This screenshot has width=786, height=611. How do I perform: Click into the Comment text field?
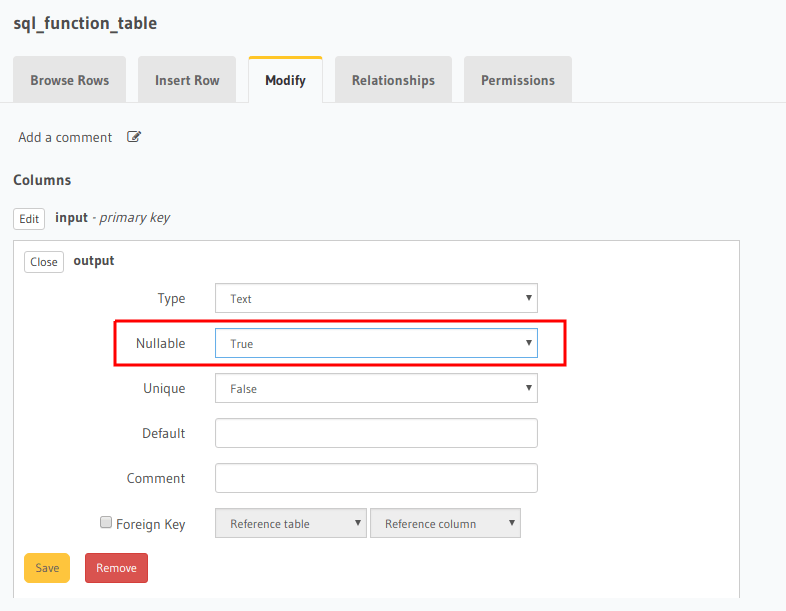pyautogui.click(x=376, y=478)
